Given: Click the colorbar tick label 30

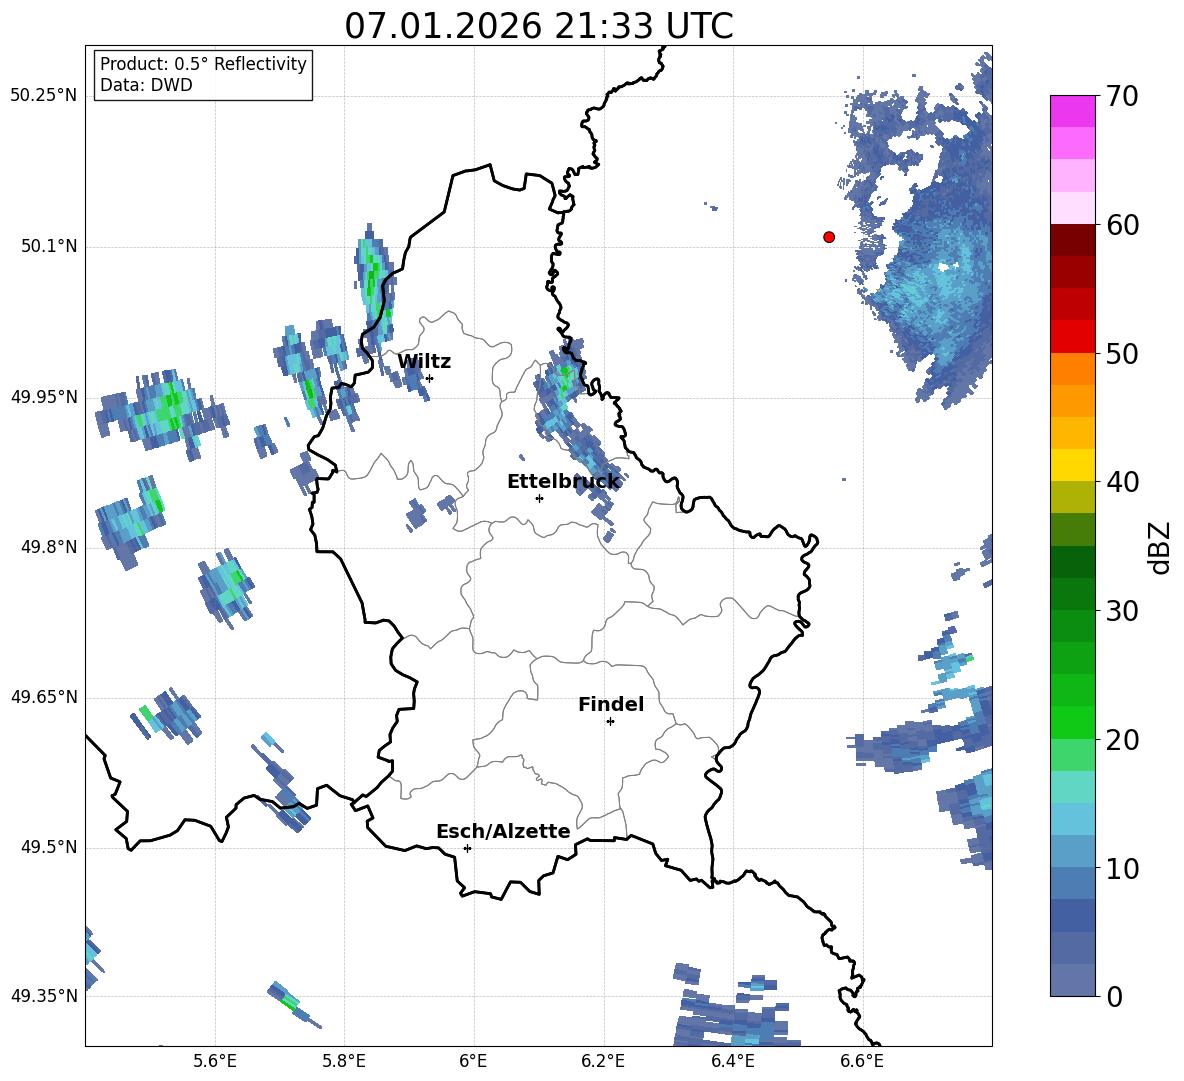Looking at the screenshot, I should (x=1122, y=611).
